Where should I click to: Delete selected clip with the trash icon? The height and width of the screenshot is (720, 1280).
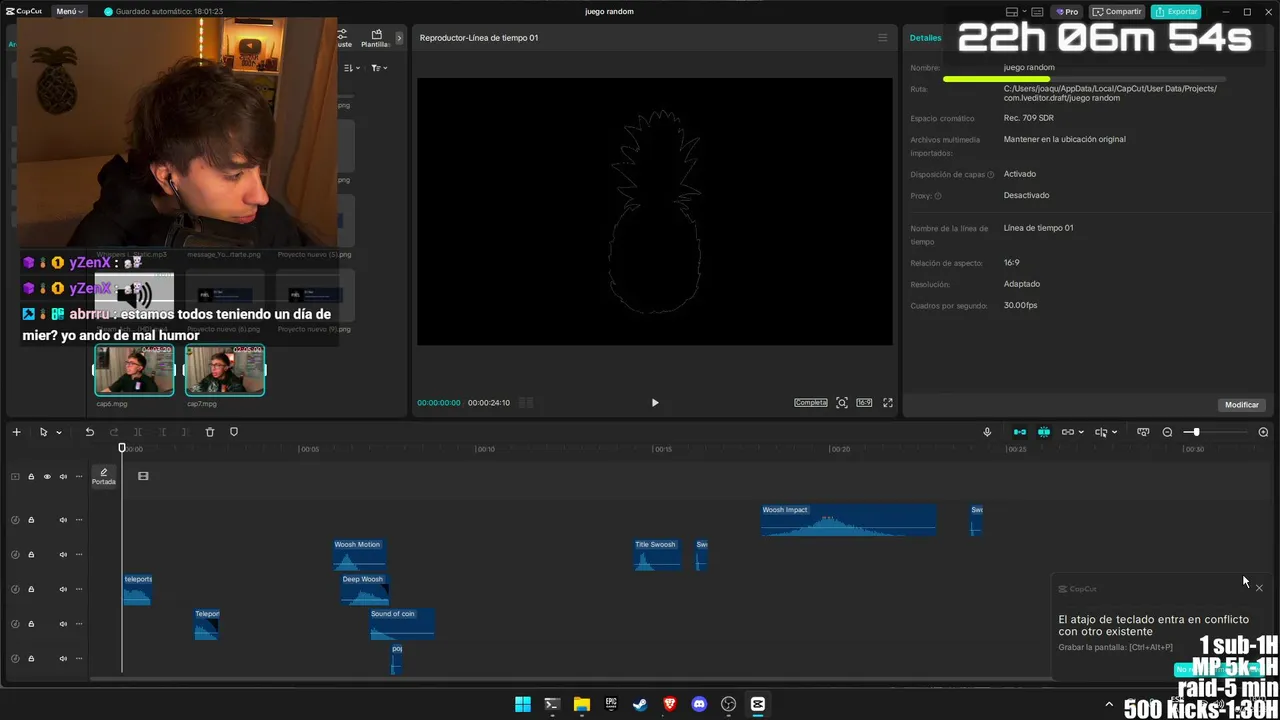(x=210, y=432)
